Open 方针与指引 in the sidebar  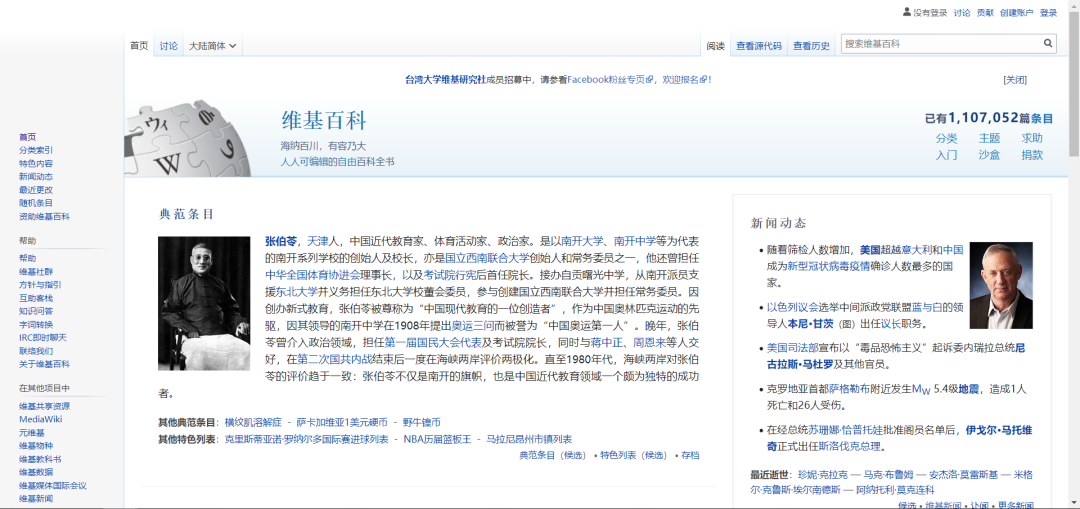(x=40, y=284)
